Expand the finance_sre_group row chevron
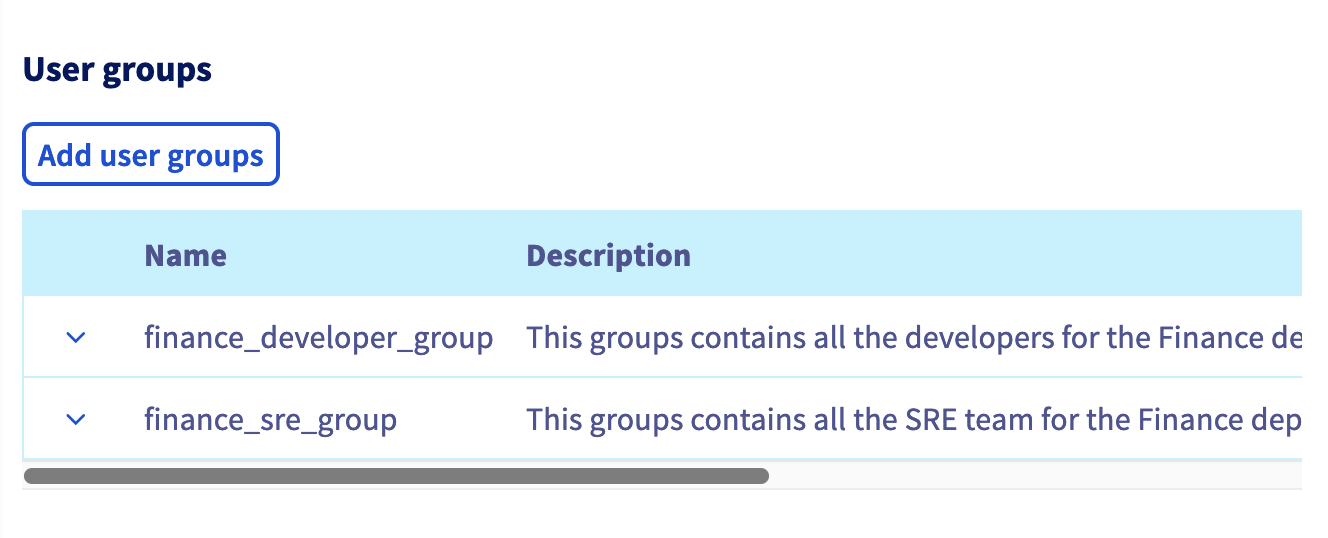The image size is (1328, 538). (75, 420)
